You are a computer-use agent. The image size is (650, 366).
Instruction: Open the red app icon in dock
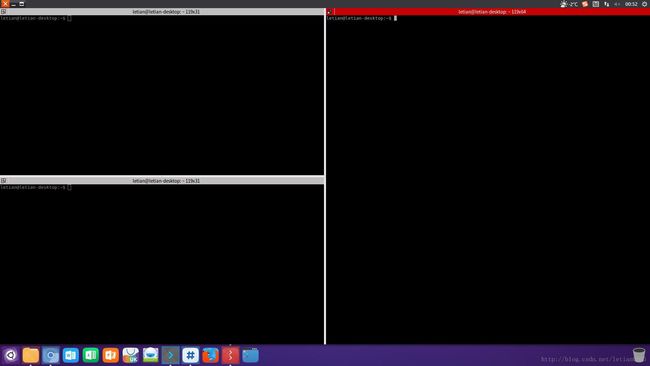point(230,355)
